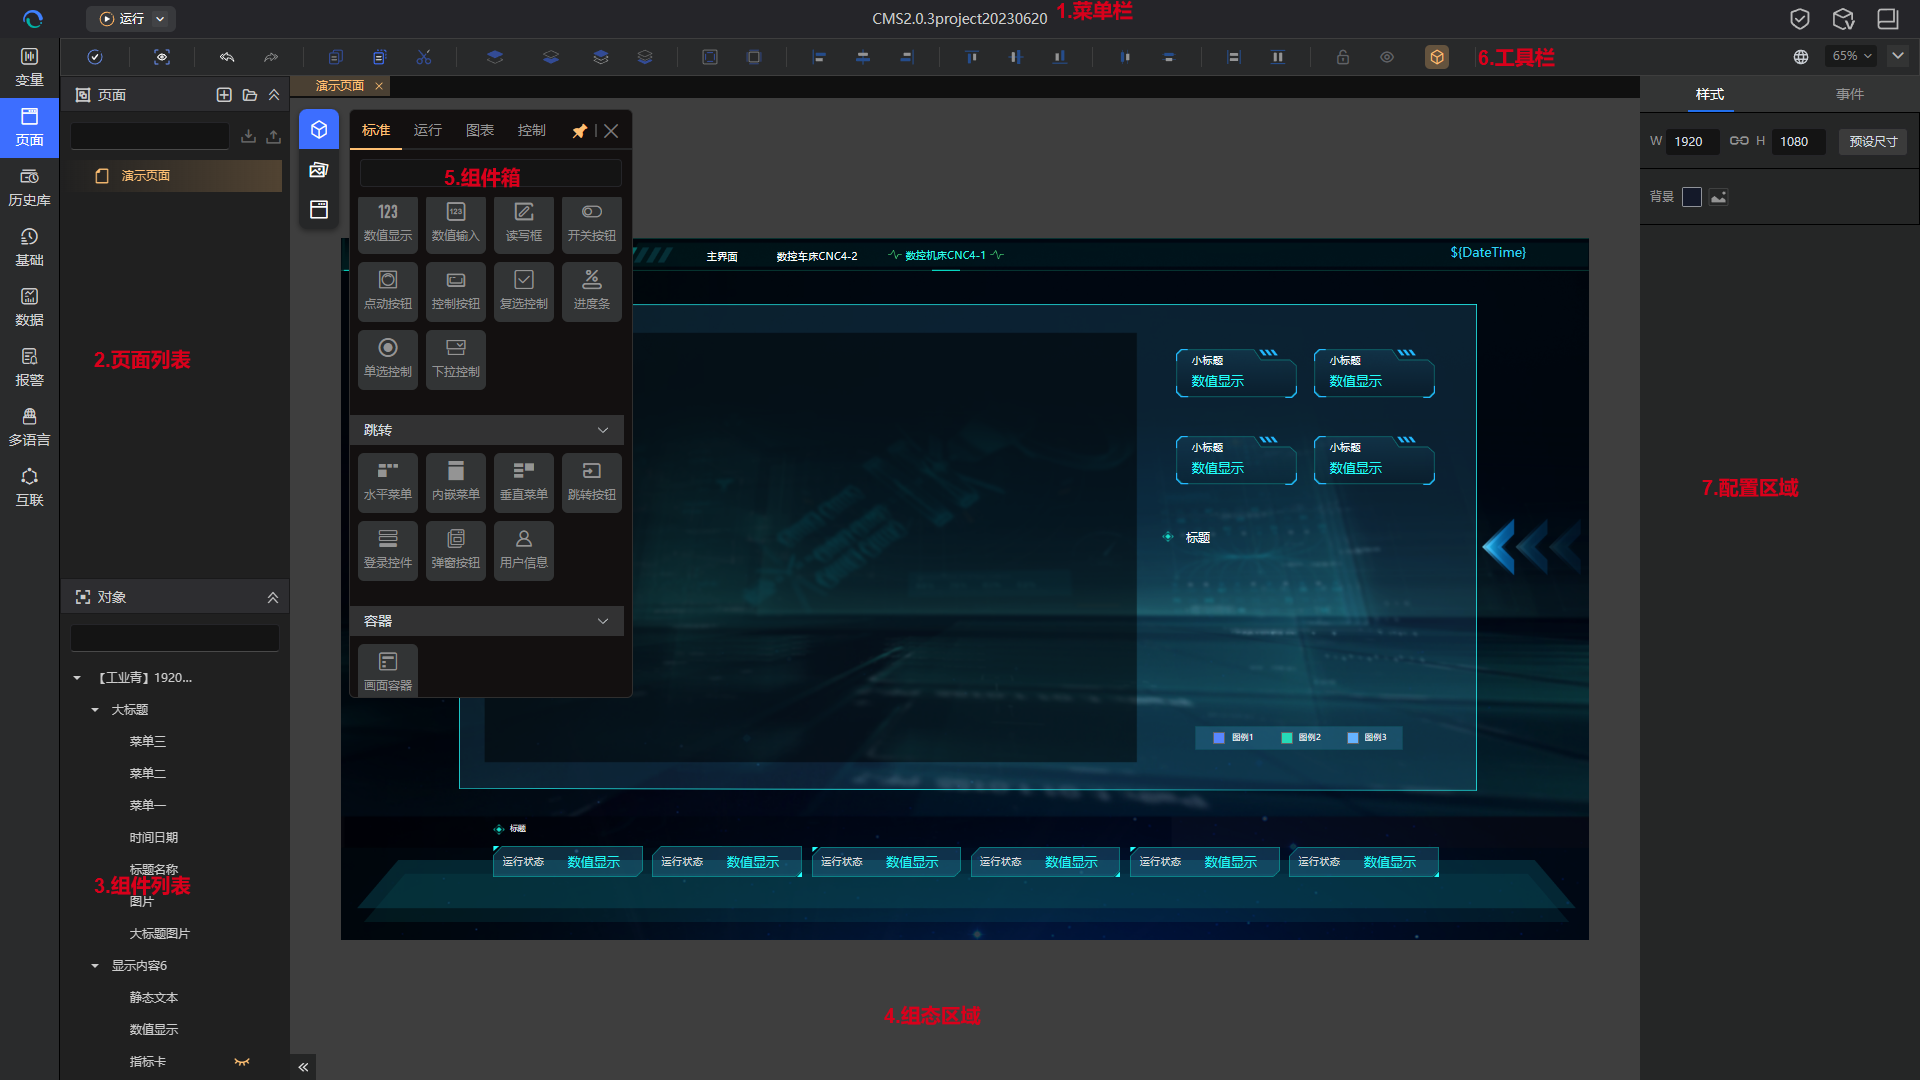
Task: Collapse the 跳转 section in component box
Action: coord(603,430)
